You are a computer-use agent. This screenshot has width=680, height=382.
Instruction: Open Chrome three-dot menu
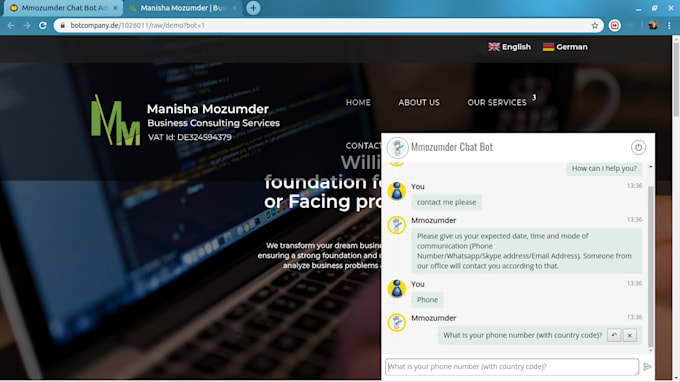click(669, 26)
